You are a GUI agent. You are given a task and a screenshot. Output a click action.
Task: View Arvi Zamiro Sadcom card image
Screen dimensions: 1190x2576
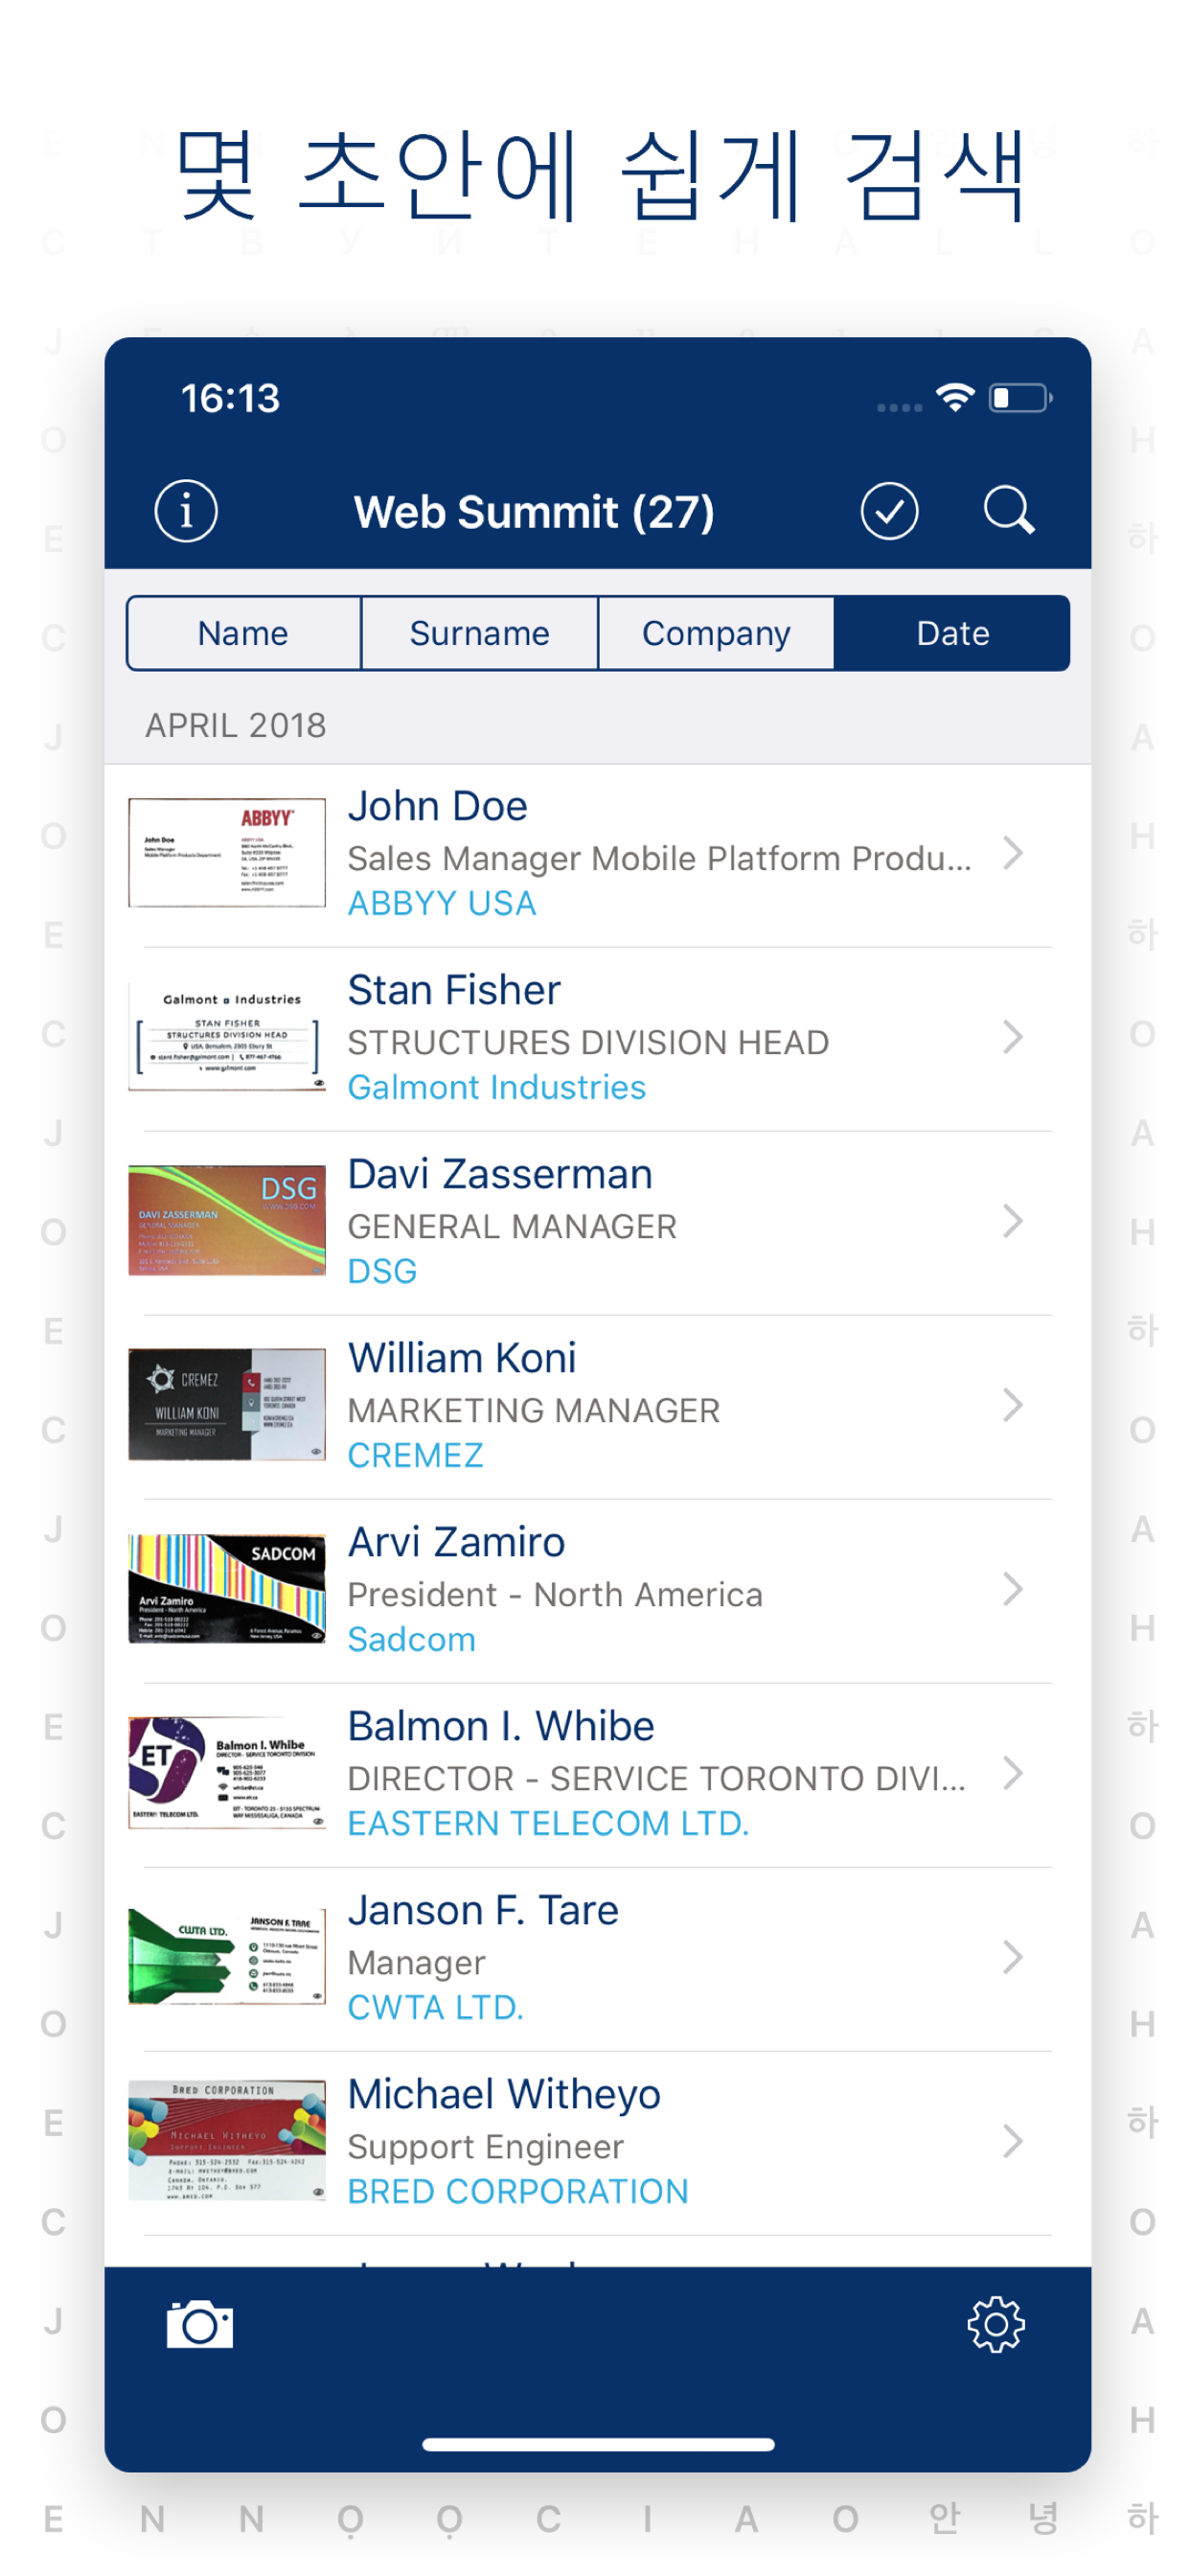[227, 1589]
